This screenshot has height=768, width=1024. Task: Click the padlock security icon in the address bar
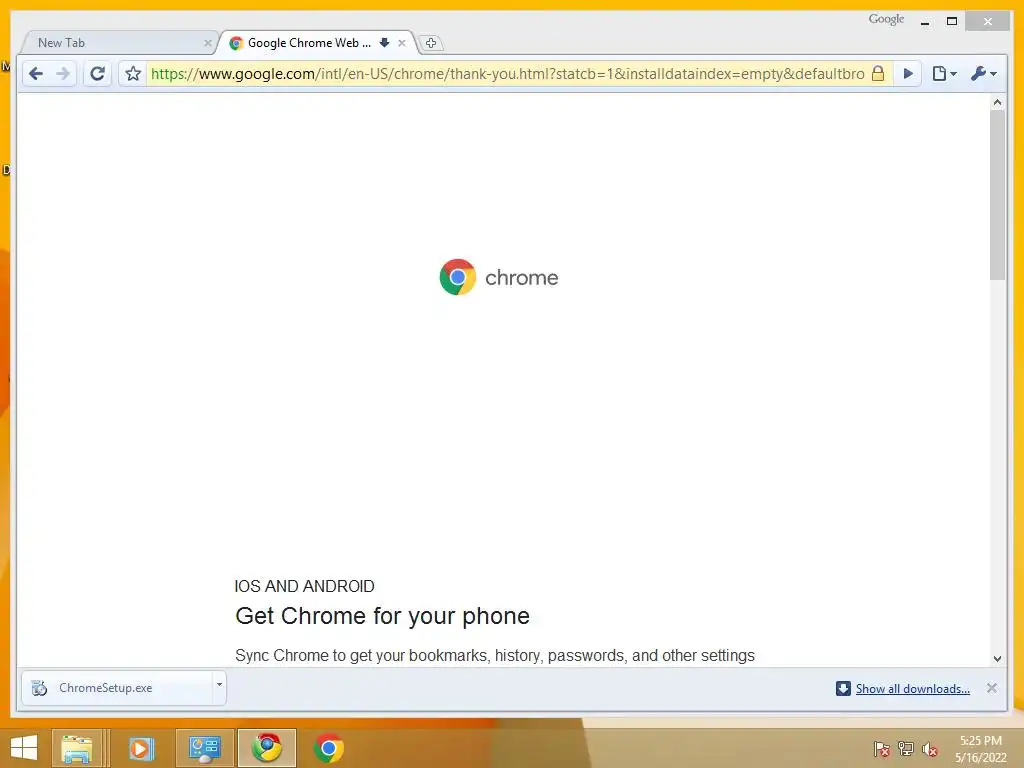point(878,73)
